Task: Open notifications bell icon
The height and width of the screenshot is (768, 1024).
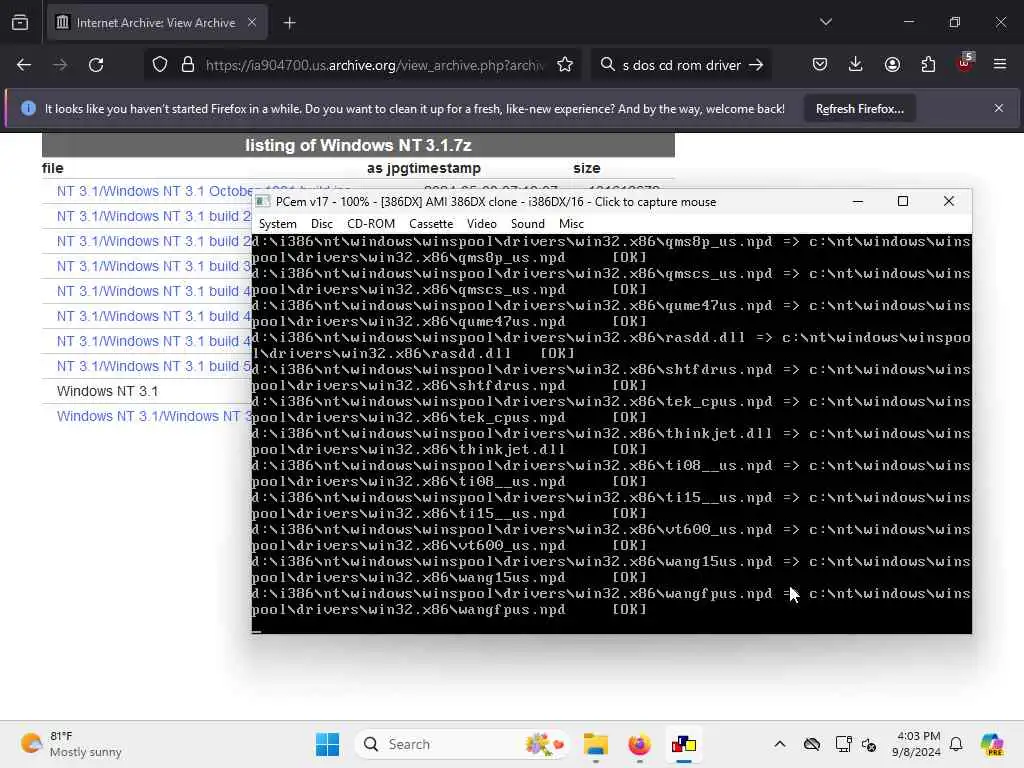Action: (956, 744)
